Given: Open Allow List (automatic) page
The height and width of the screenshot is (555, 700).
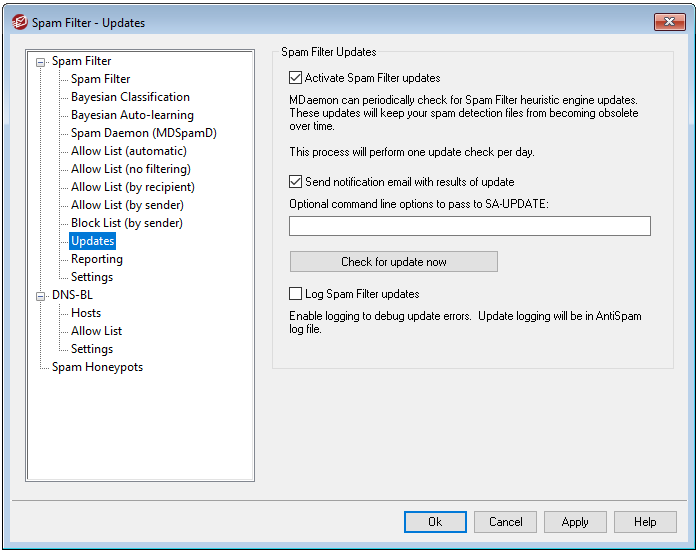Looking at the screenshot, I should [x=128, y=151].
